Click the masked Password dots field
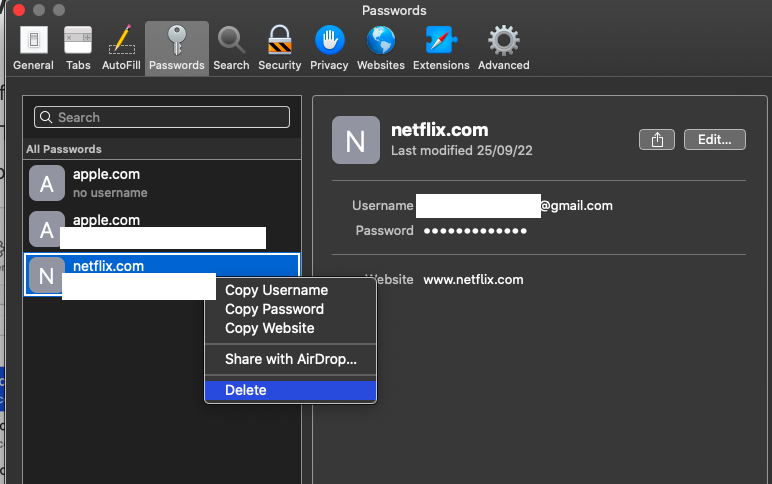The height and width of the screenshot is (484, 772). 475,230
